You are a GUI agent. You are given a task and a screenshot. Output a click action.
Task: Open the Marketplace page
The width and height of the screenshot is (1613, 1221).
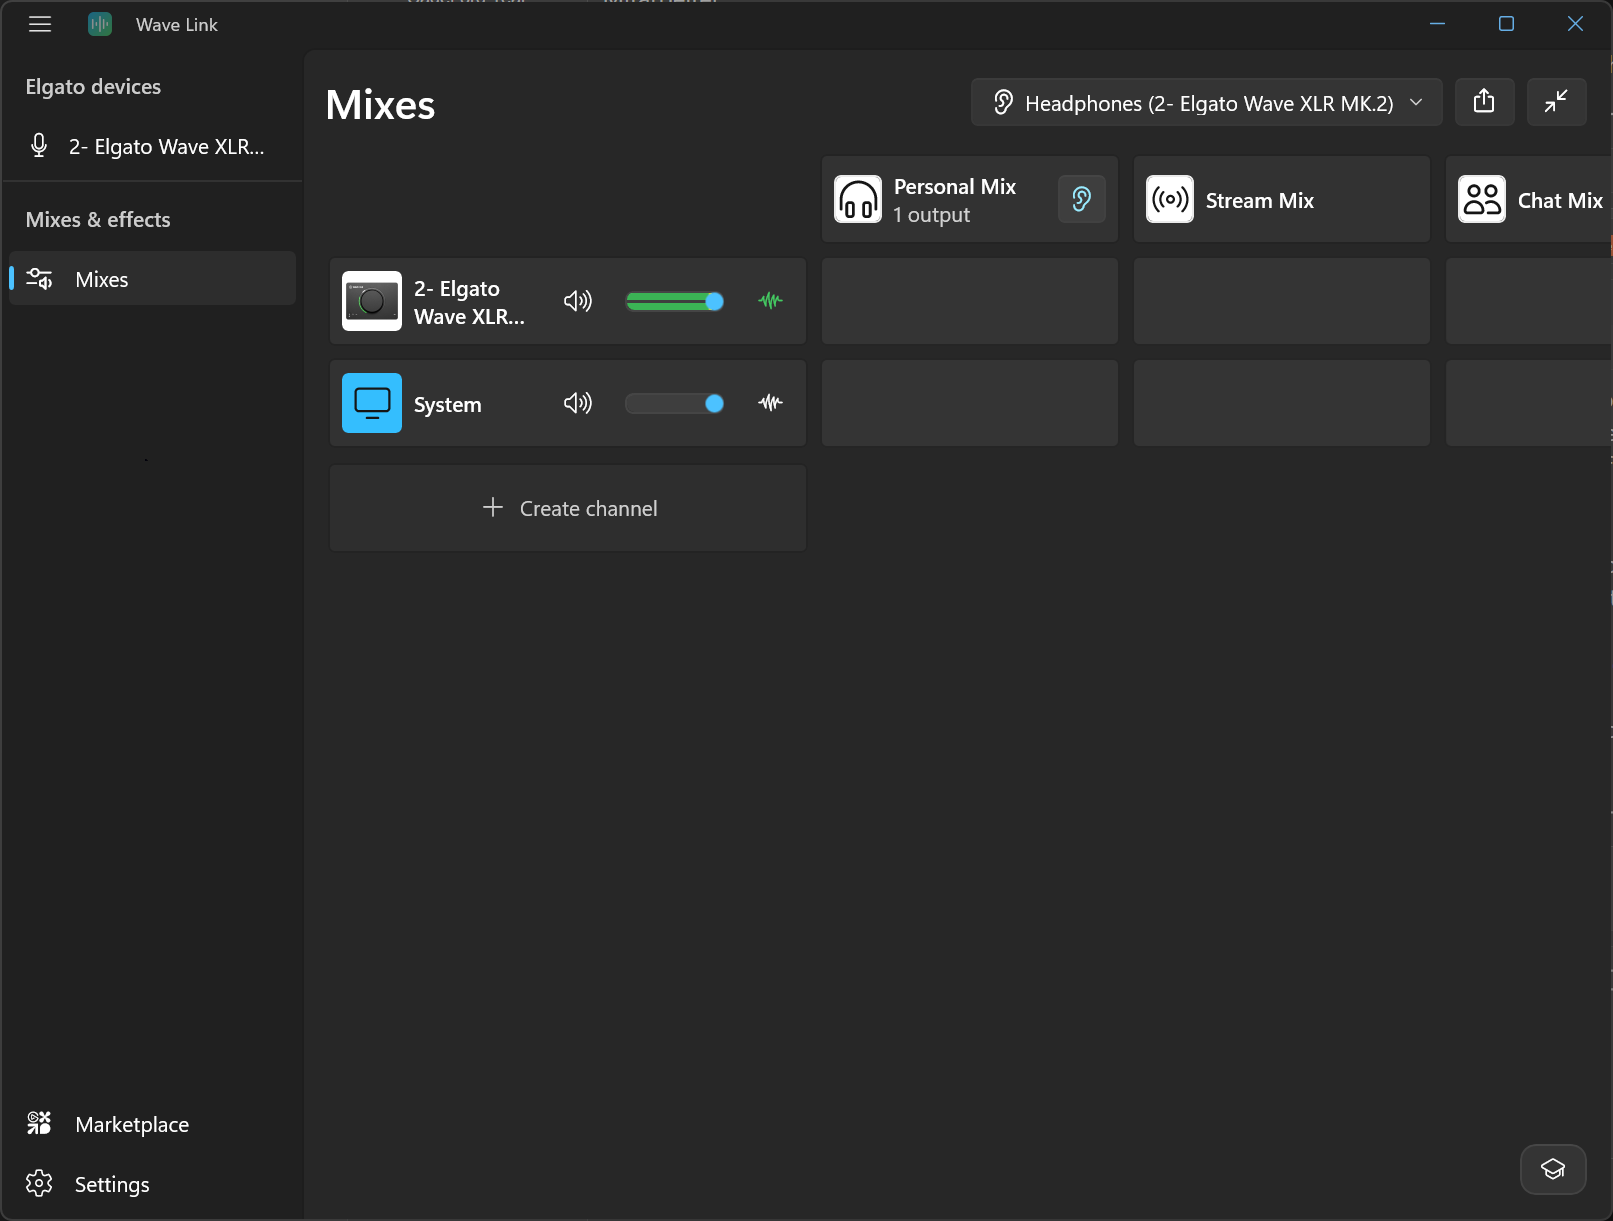[x=152, y=1124]
